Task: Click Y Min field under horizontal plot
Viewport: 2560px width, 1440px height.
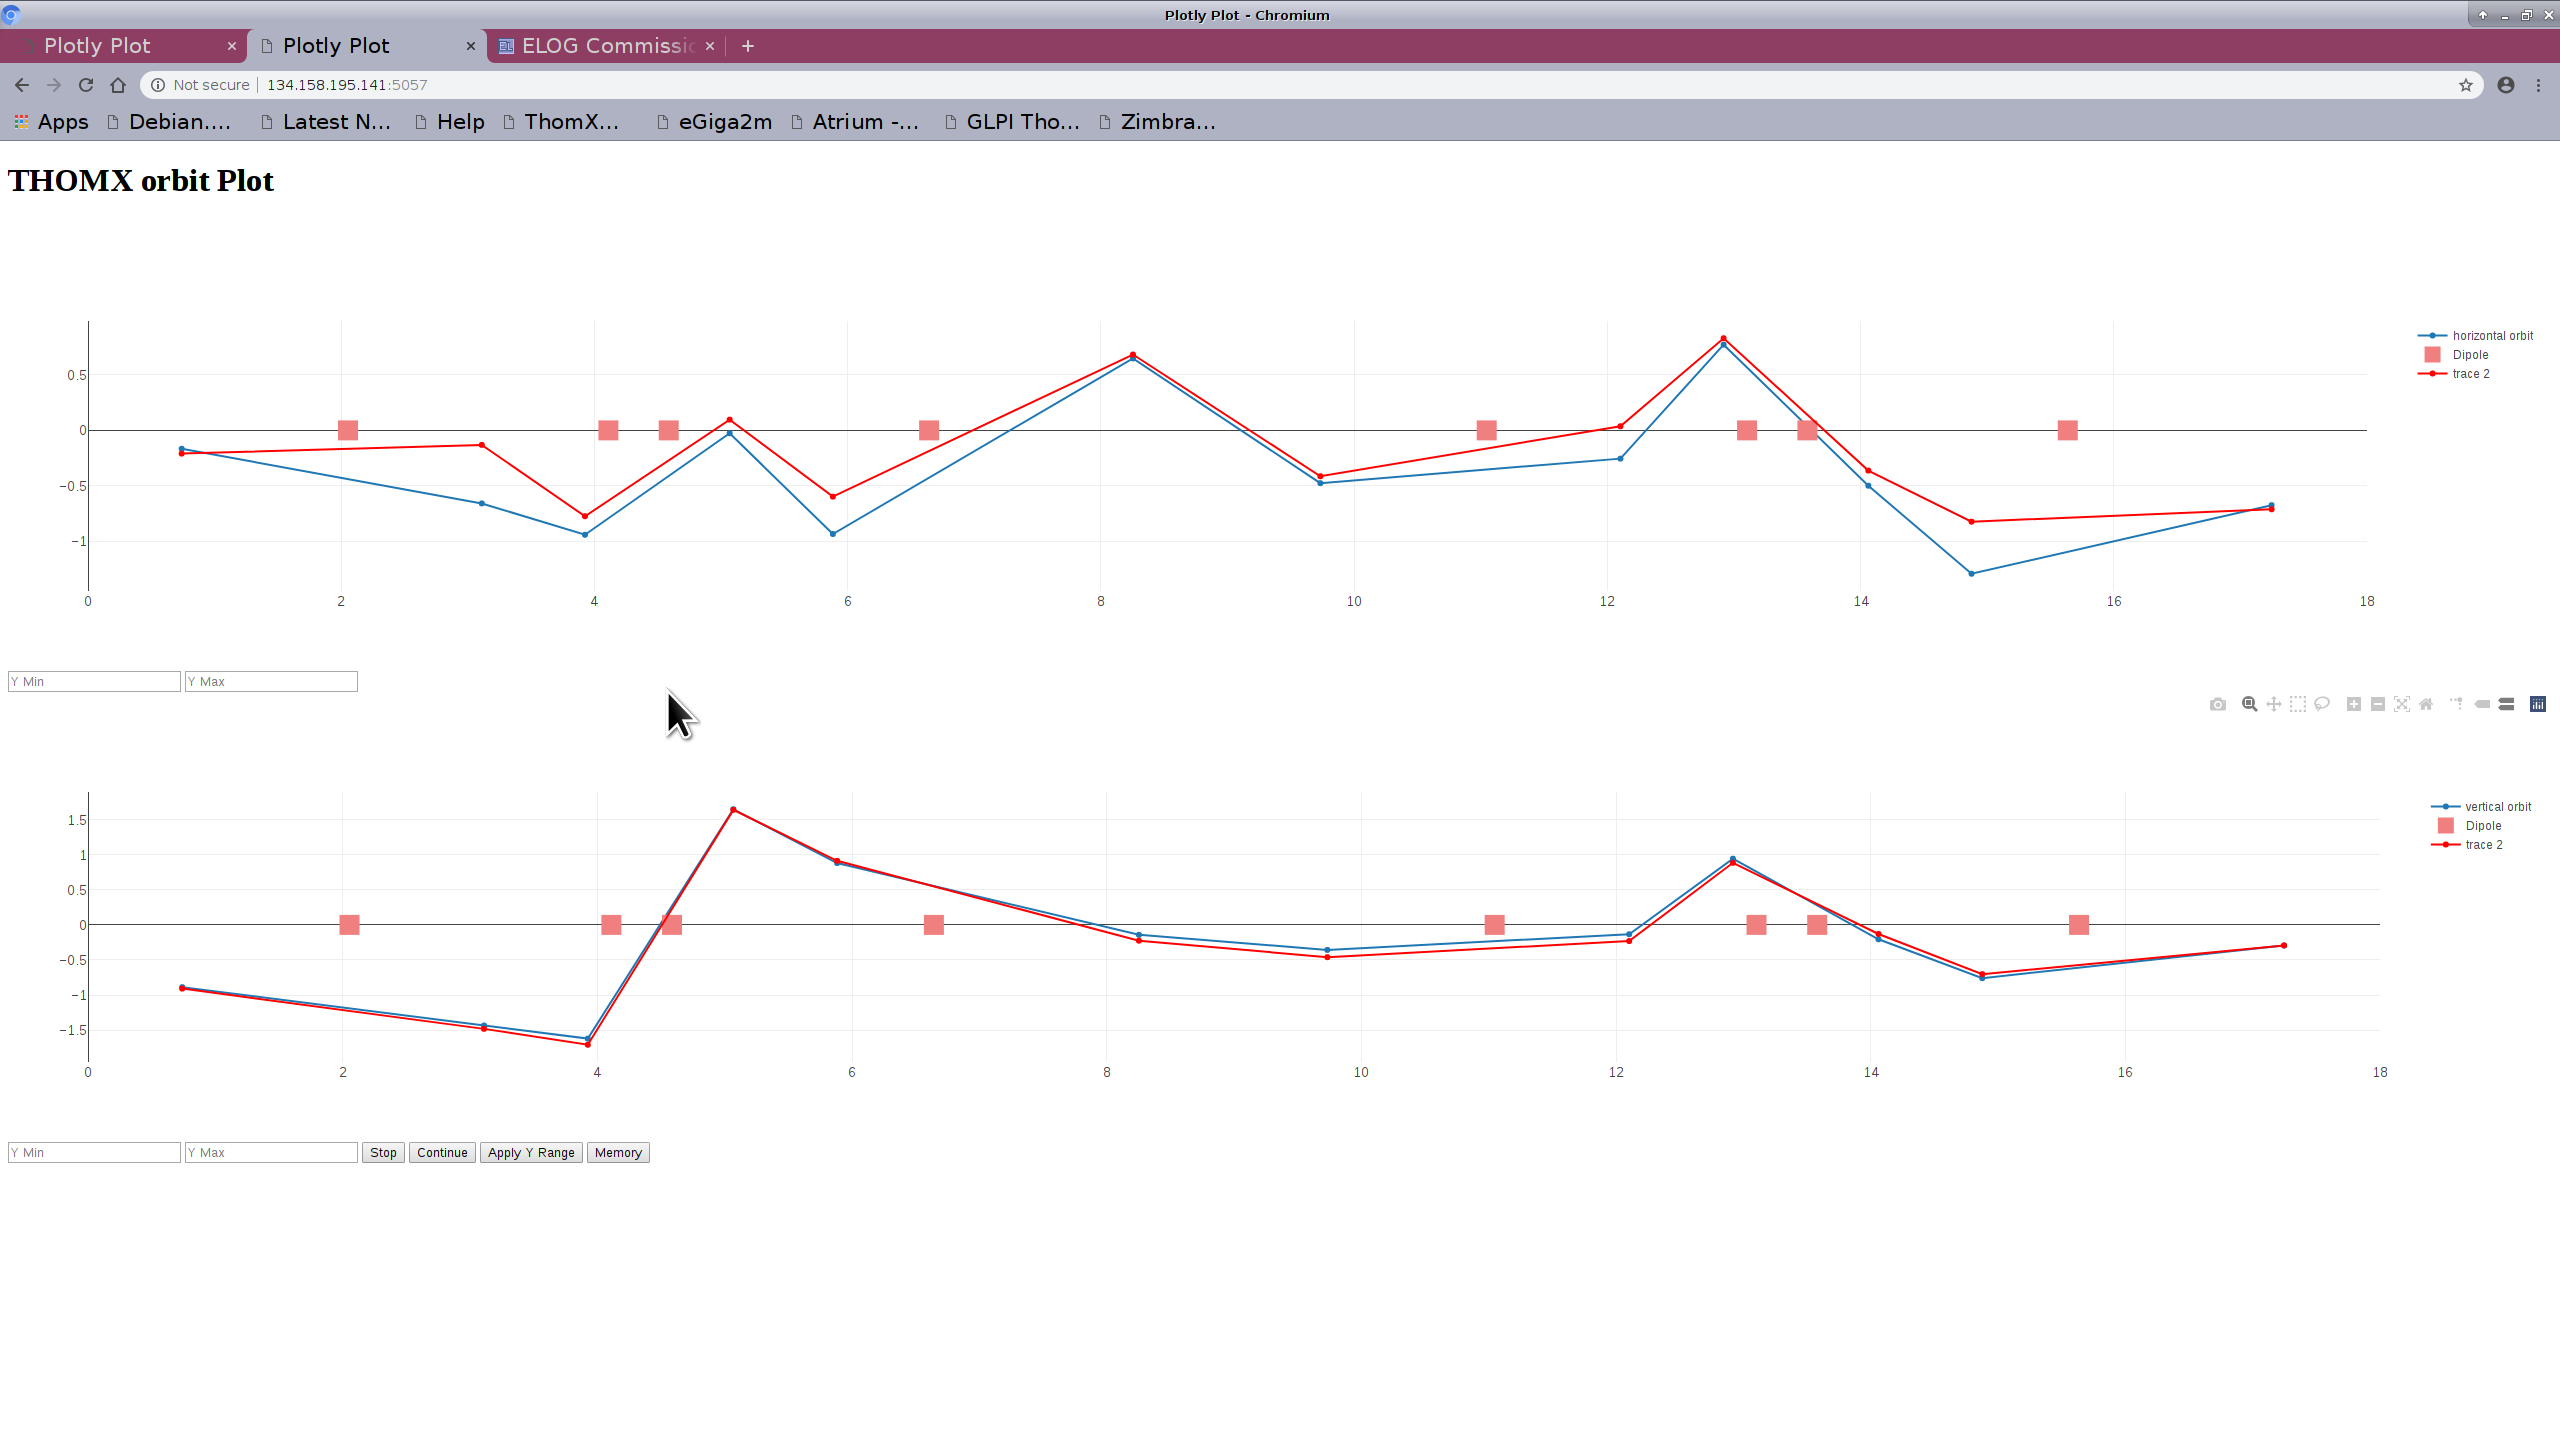Action: (x=94, y=682)
